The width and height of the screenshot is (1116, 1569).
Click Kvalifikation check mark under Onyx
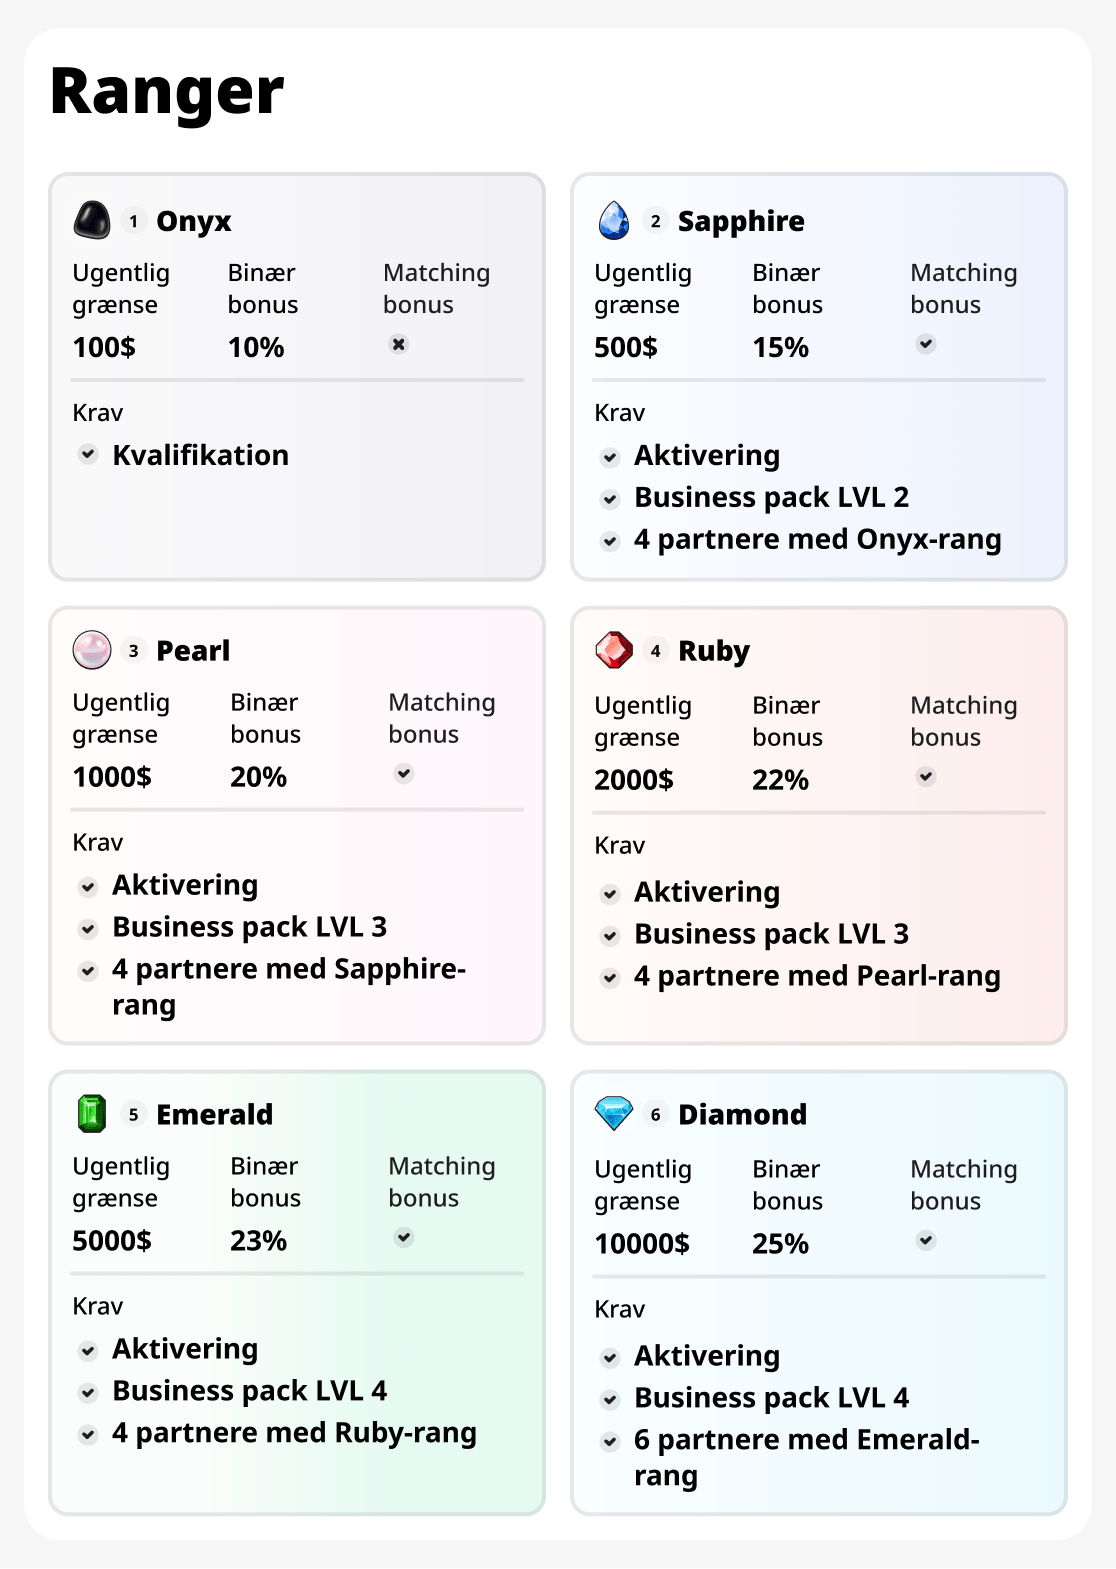(89, 455)
